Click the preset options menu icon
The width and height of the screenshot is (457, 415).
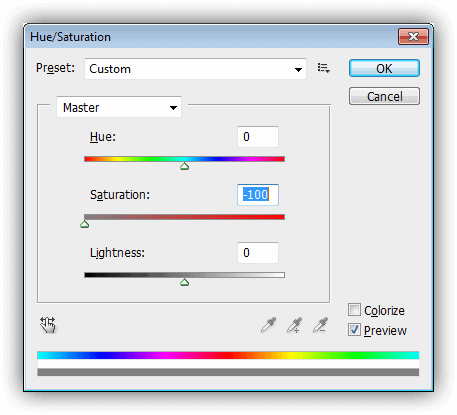(323, 68)
